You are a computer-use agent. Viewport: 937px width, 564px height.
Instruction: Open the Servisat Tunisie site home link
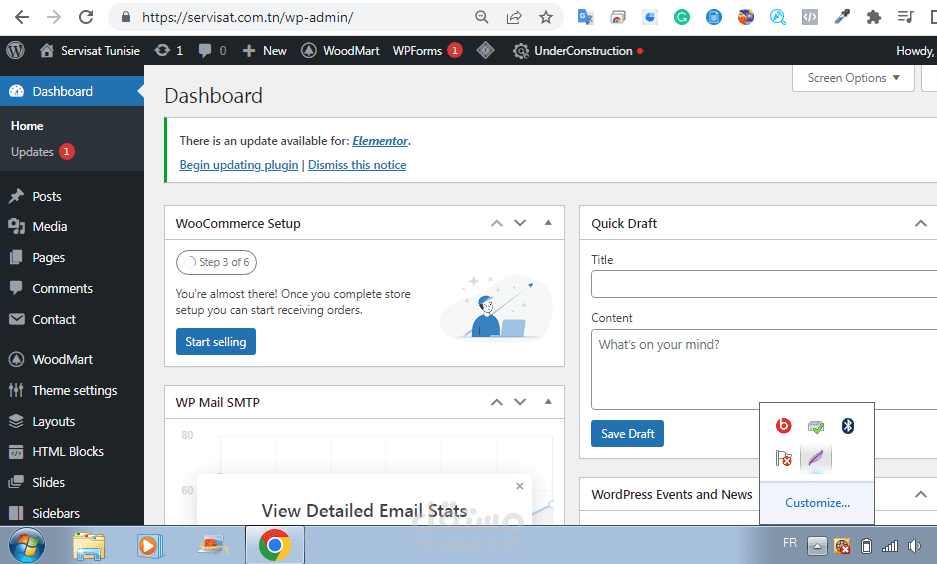(90, 51)
